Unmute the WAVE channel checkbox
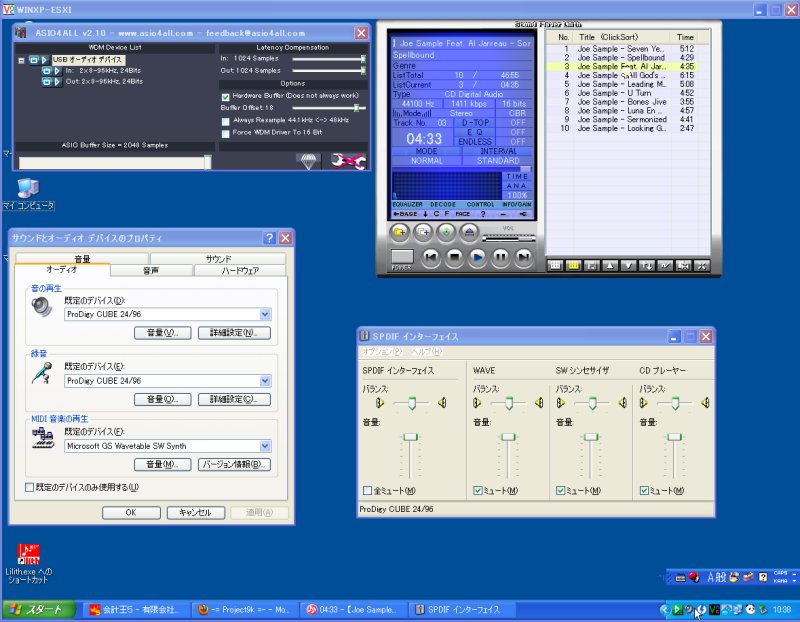The image size is (800, 622). (476, 491)
